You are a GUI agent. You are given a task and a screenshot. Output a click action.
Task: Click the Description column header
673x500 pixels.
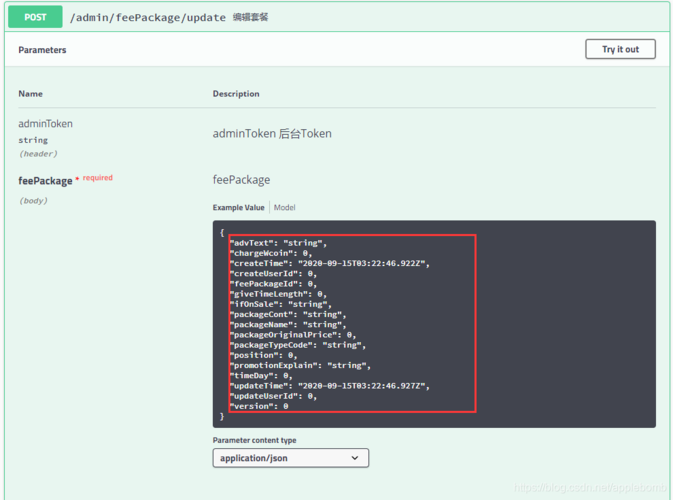236,94
